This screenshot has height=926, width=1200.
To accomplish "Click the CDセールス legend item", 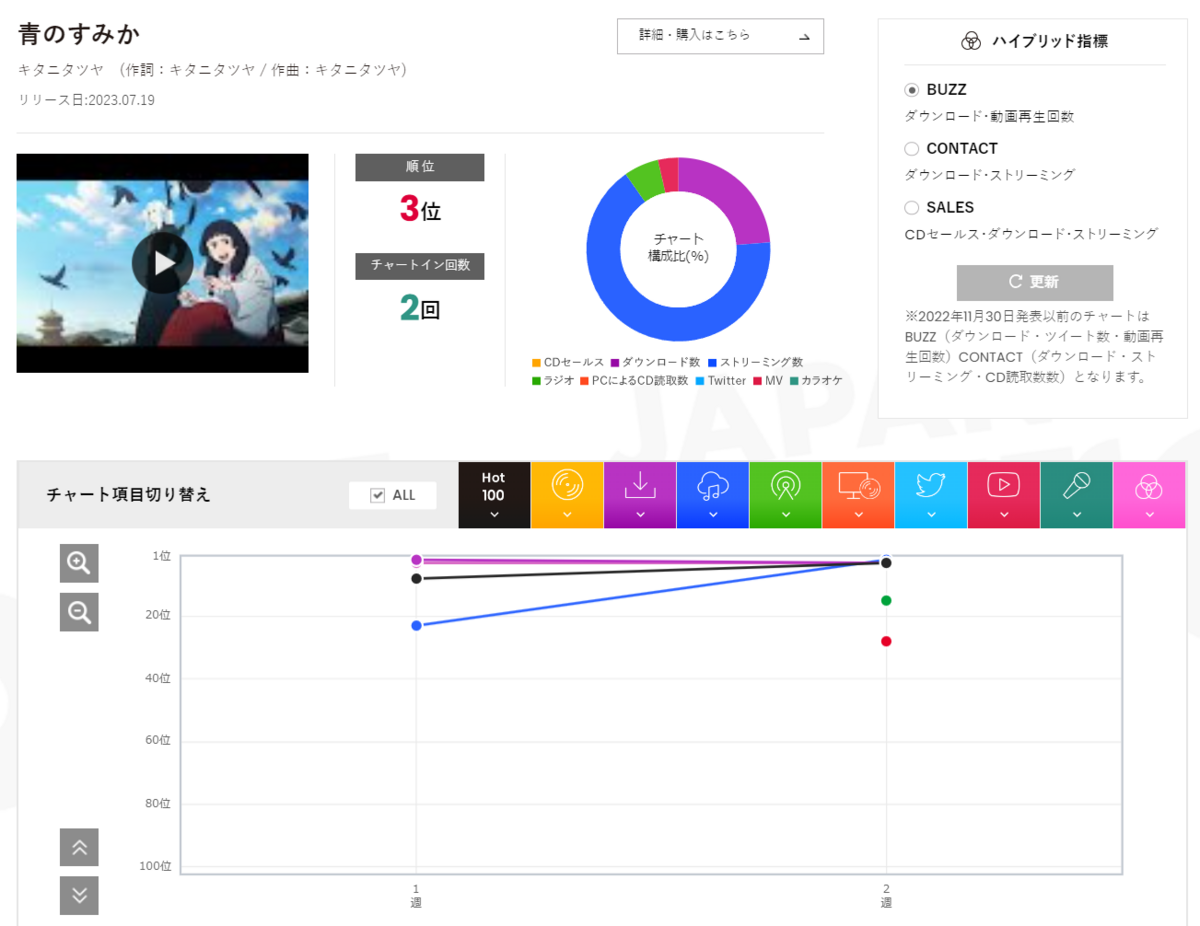I will (568, 362).
